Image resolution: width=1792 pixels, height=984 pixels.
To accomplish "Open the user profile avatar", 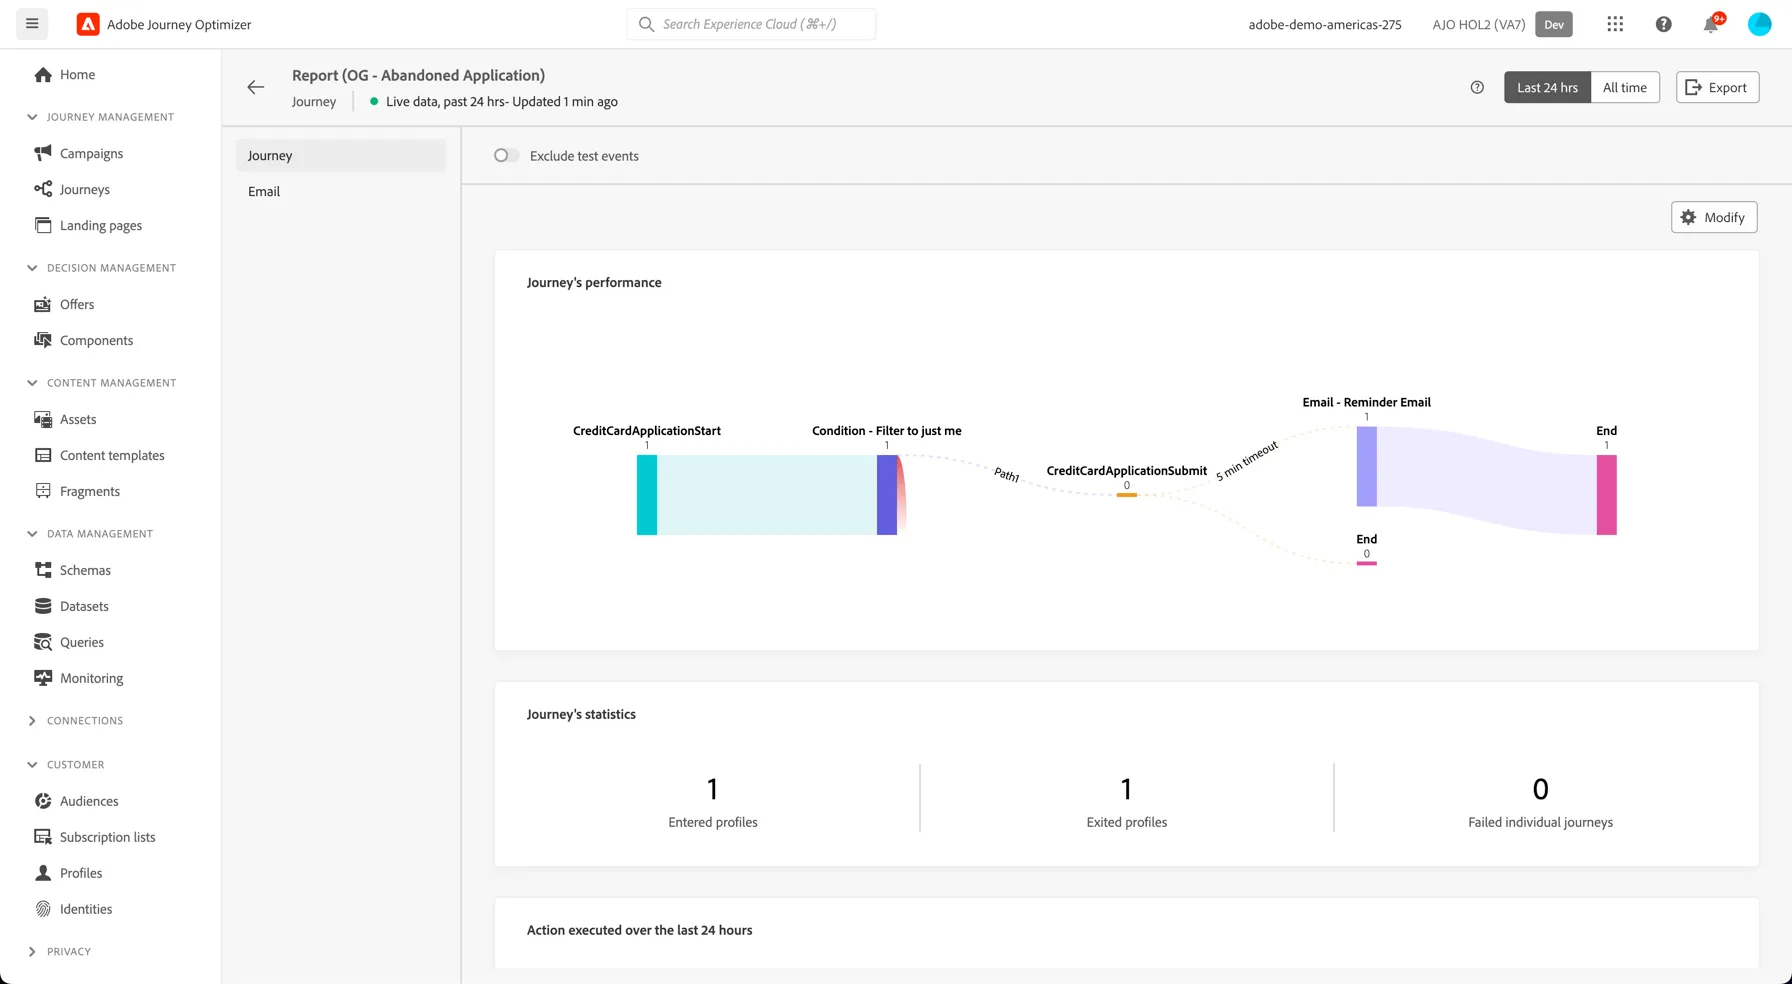I will coord(1759,24).
